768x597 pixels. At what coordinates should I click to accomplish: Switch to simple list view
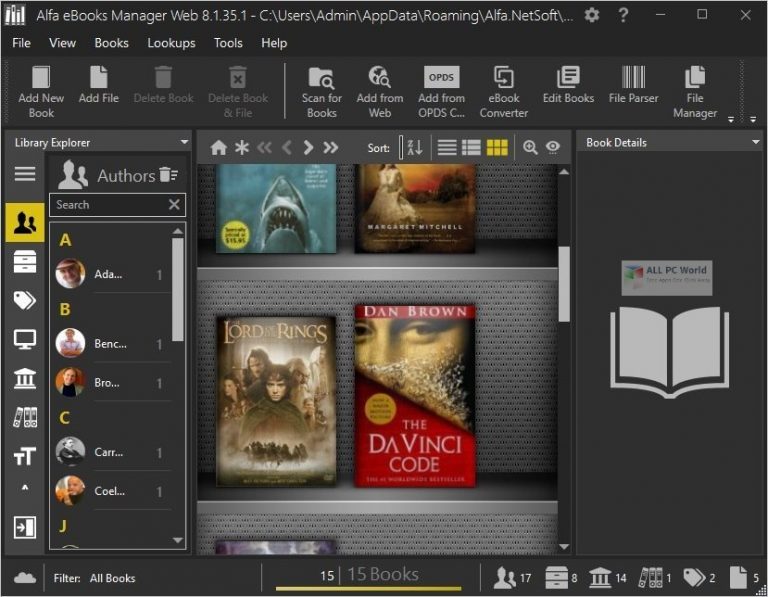click(447, 147)
